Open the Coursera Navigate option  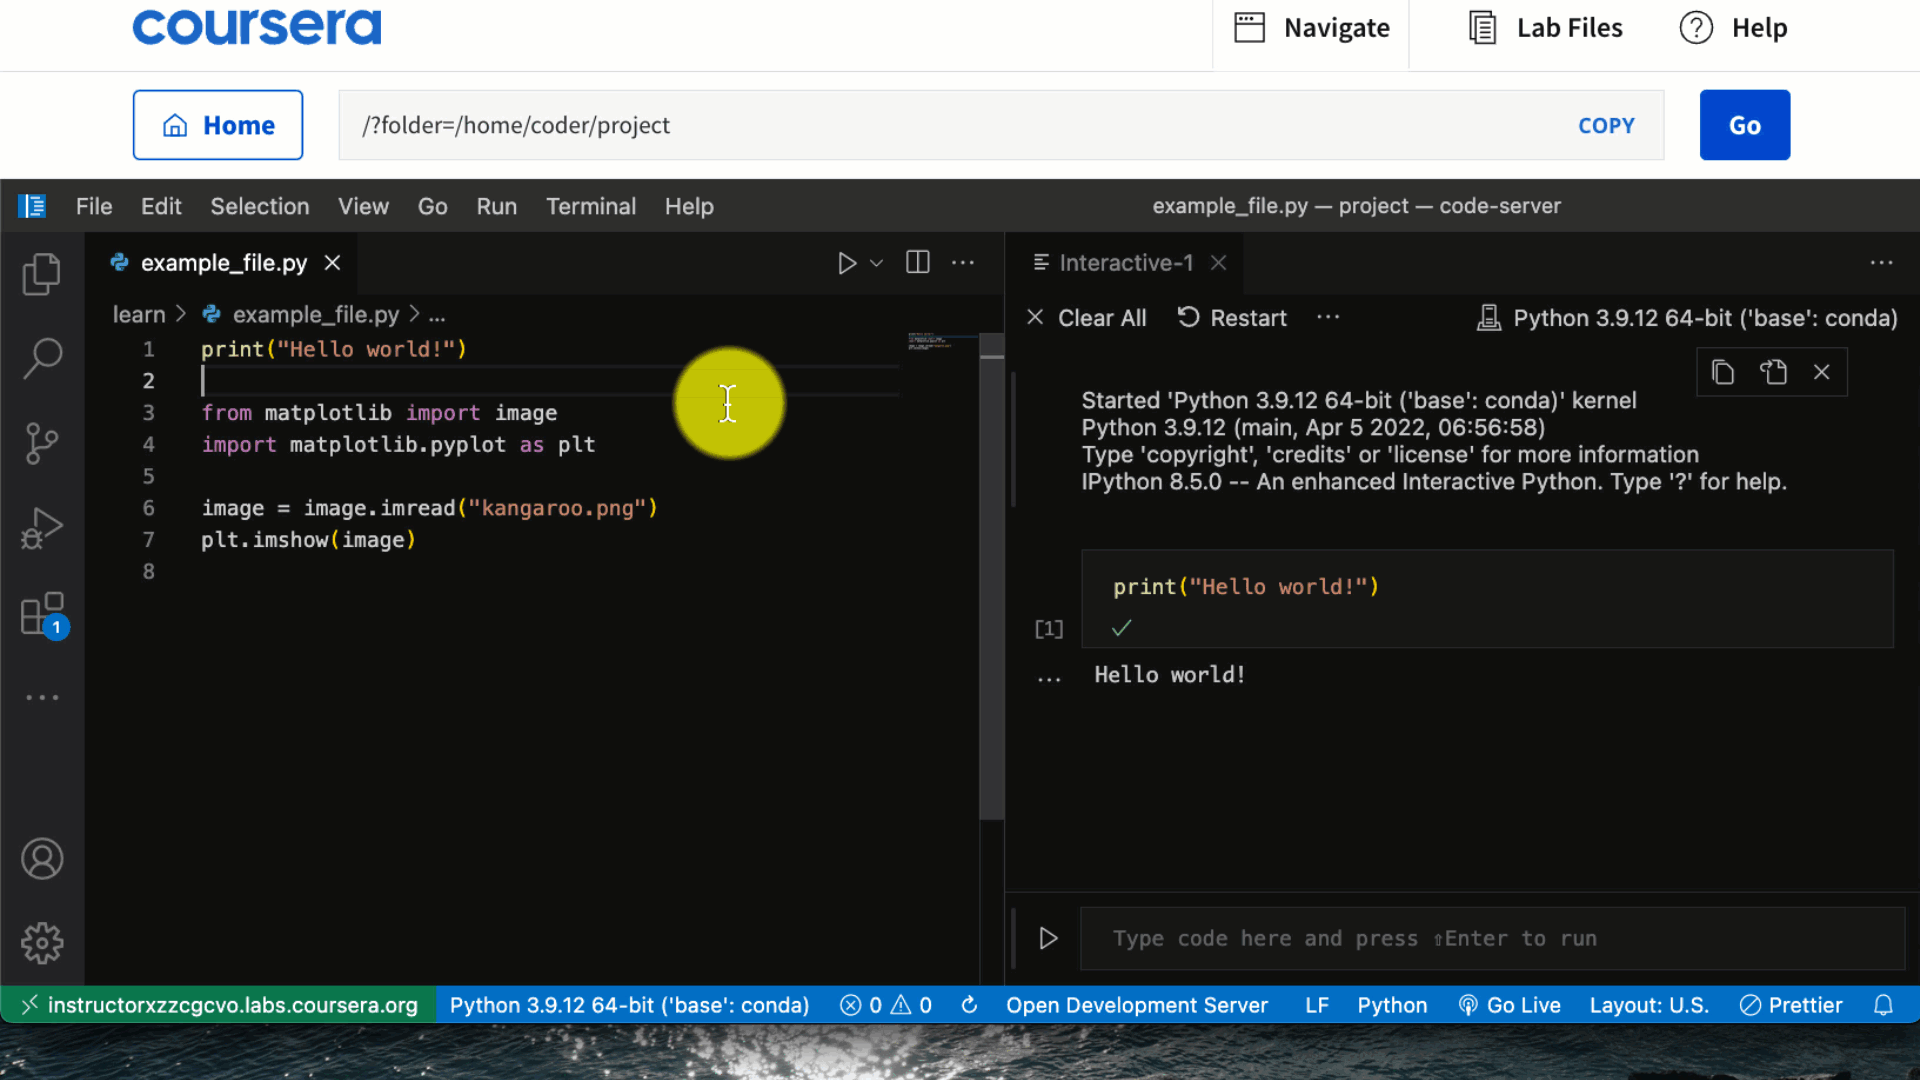pos(1311,28)
